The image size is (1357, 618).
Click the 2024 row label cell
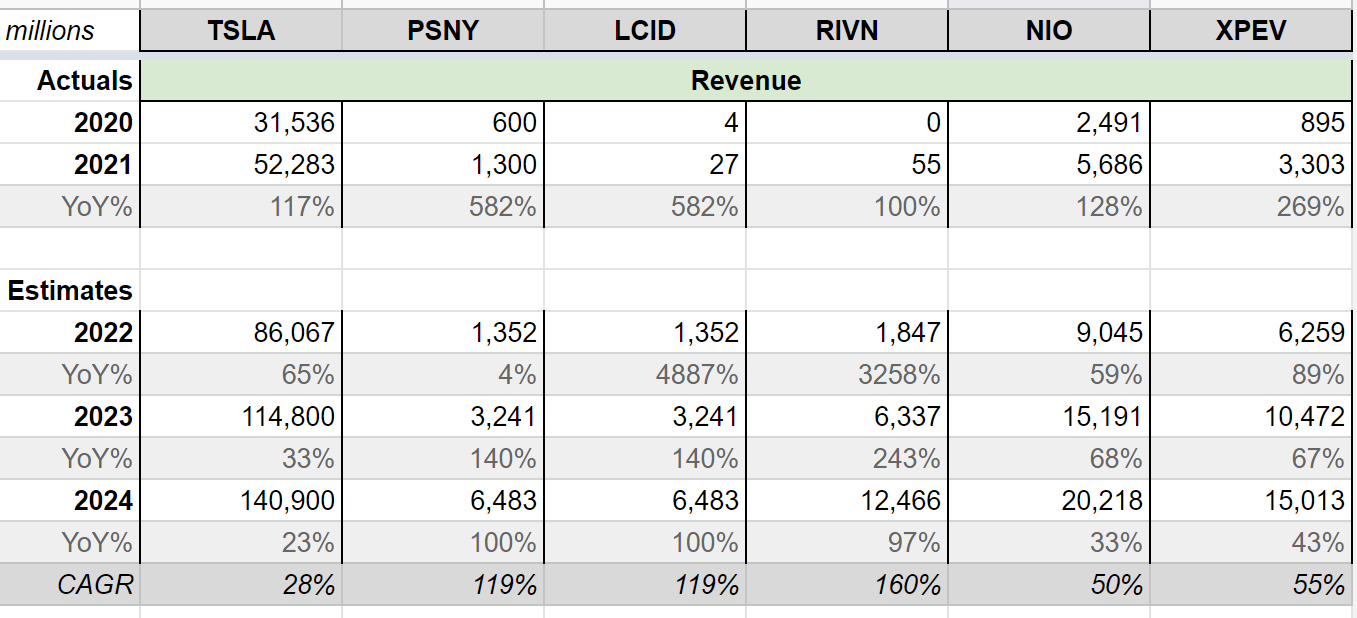(x=70, y=500)
